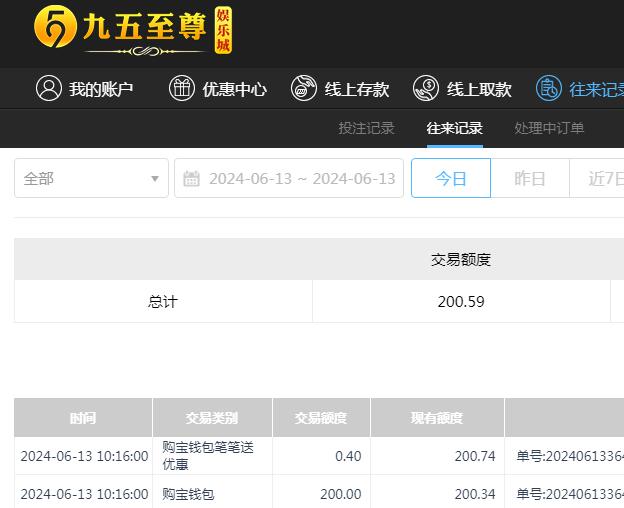Click the 总计 row label
Viewport: 624px width, 508px height.
(163, 302)
